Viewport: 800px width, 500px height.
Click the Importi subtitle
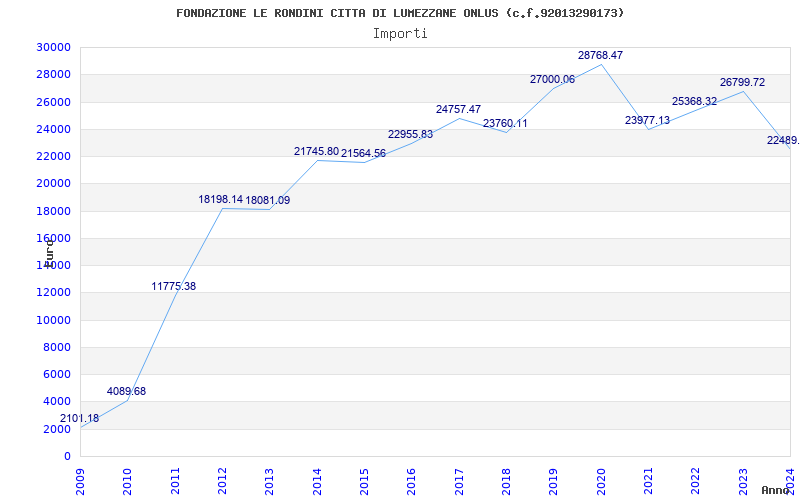400,34
